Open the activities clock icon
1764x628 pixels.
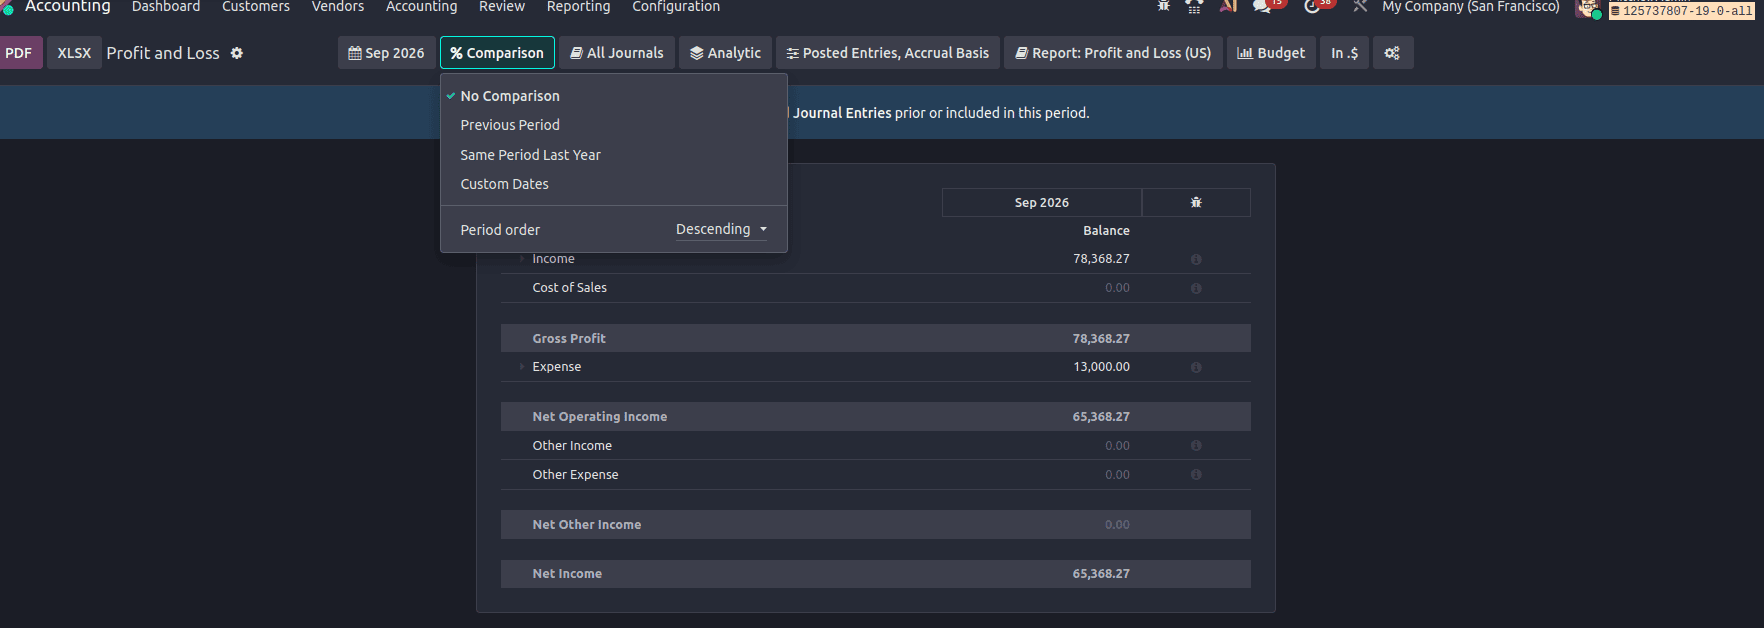[1313, 6]
